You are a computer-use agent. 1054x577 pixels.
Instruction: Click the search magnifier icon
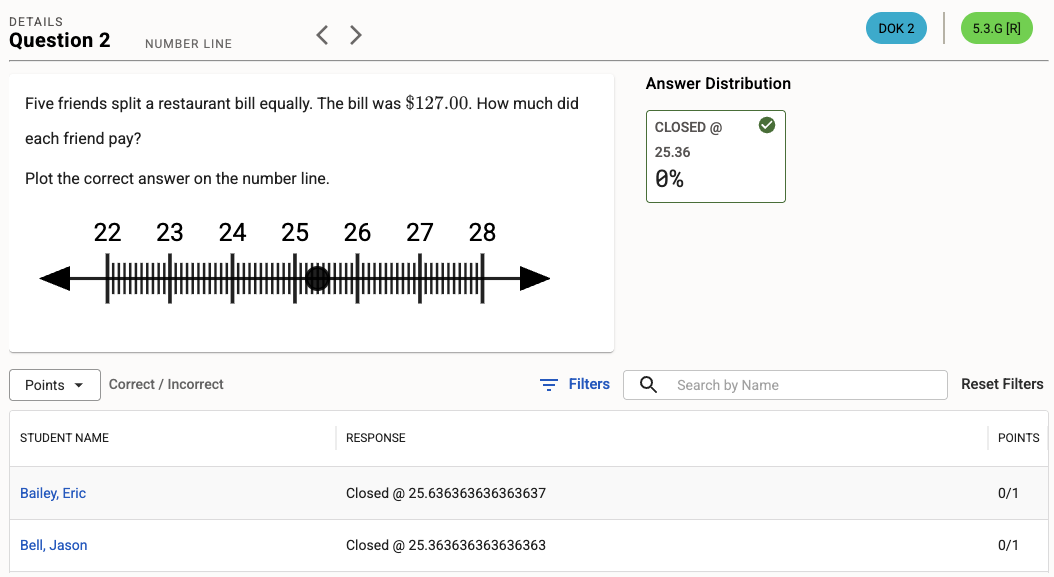[648, 385]
